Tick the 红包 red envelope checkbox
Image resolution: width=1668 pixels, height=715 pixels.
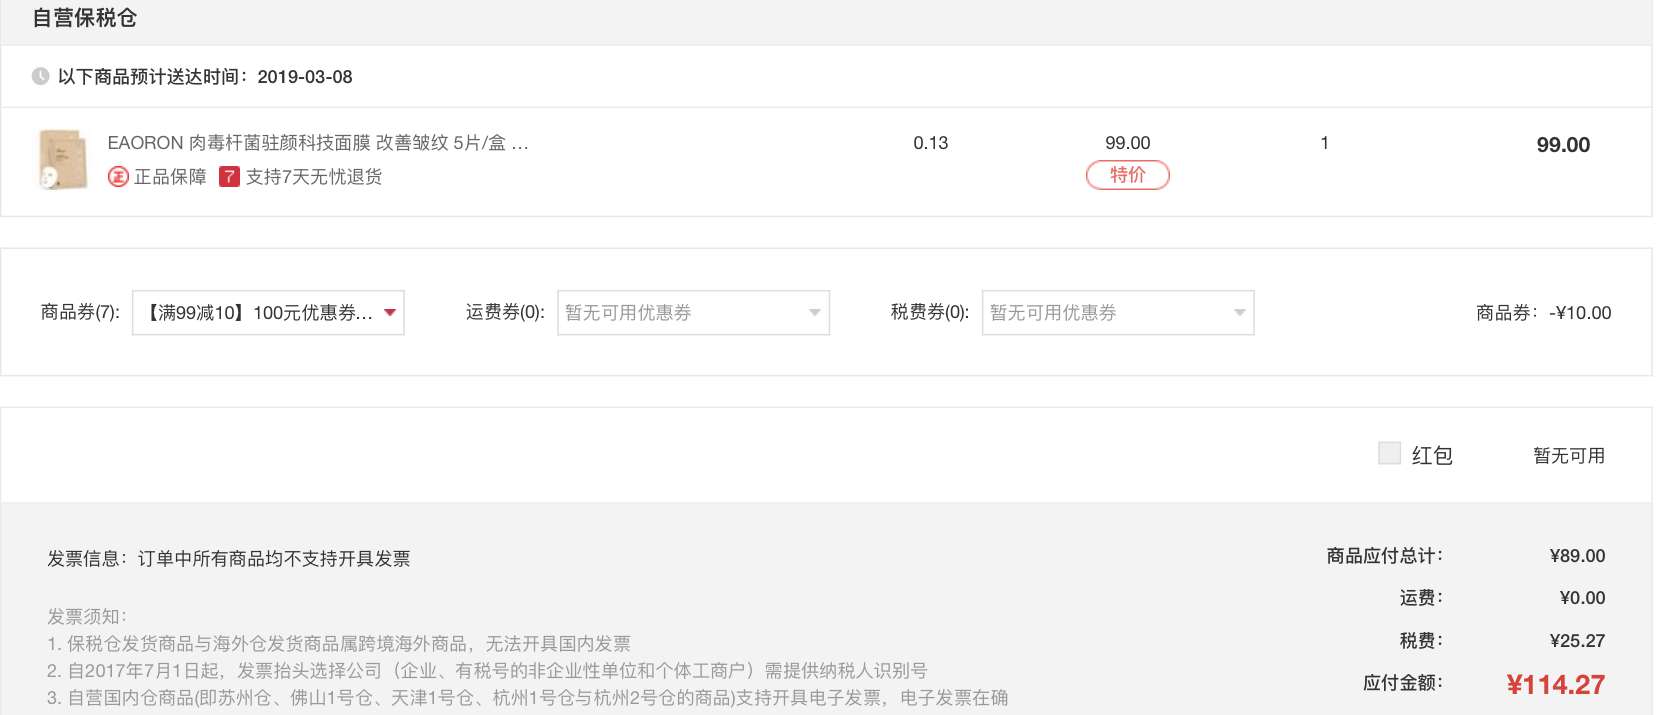coord(1389,453)
